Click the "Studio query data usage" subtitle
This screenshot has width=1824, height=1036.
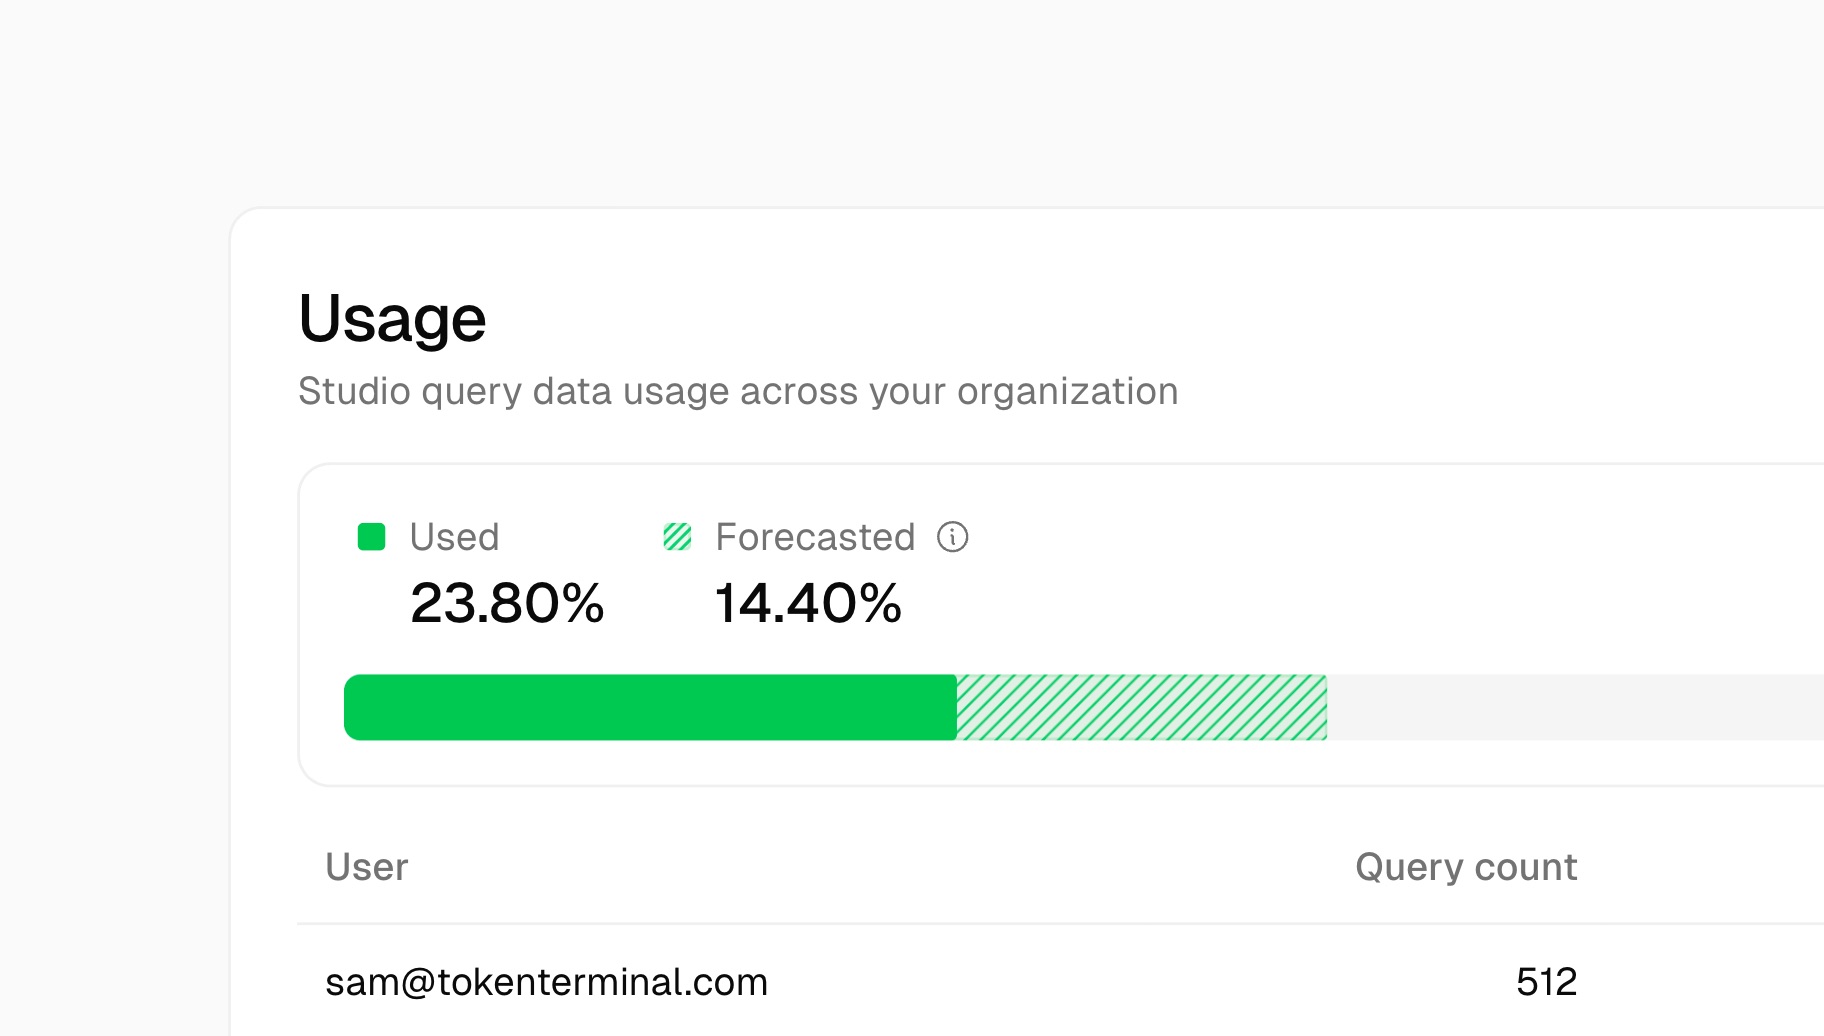pos(738,391)
